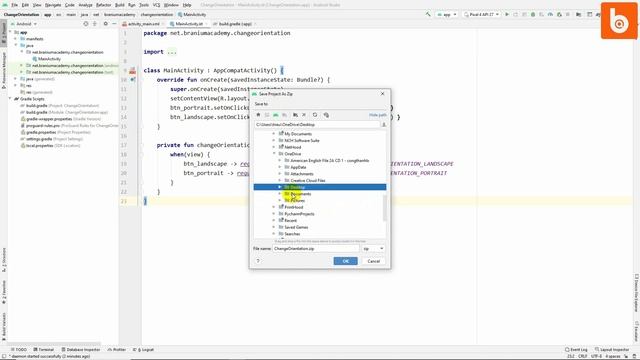Click the Home directory icon in Save dialog
Screen dimensions: 640x360
258,115
